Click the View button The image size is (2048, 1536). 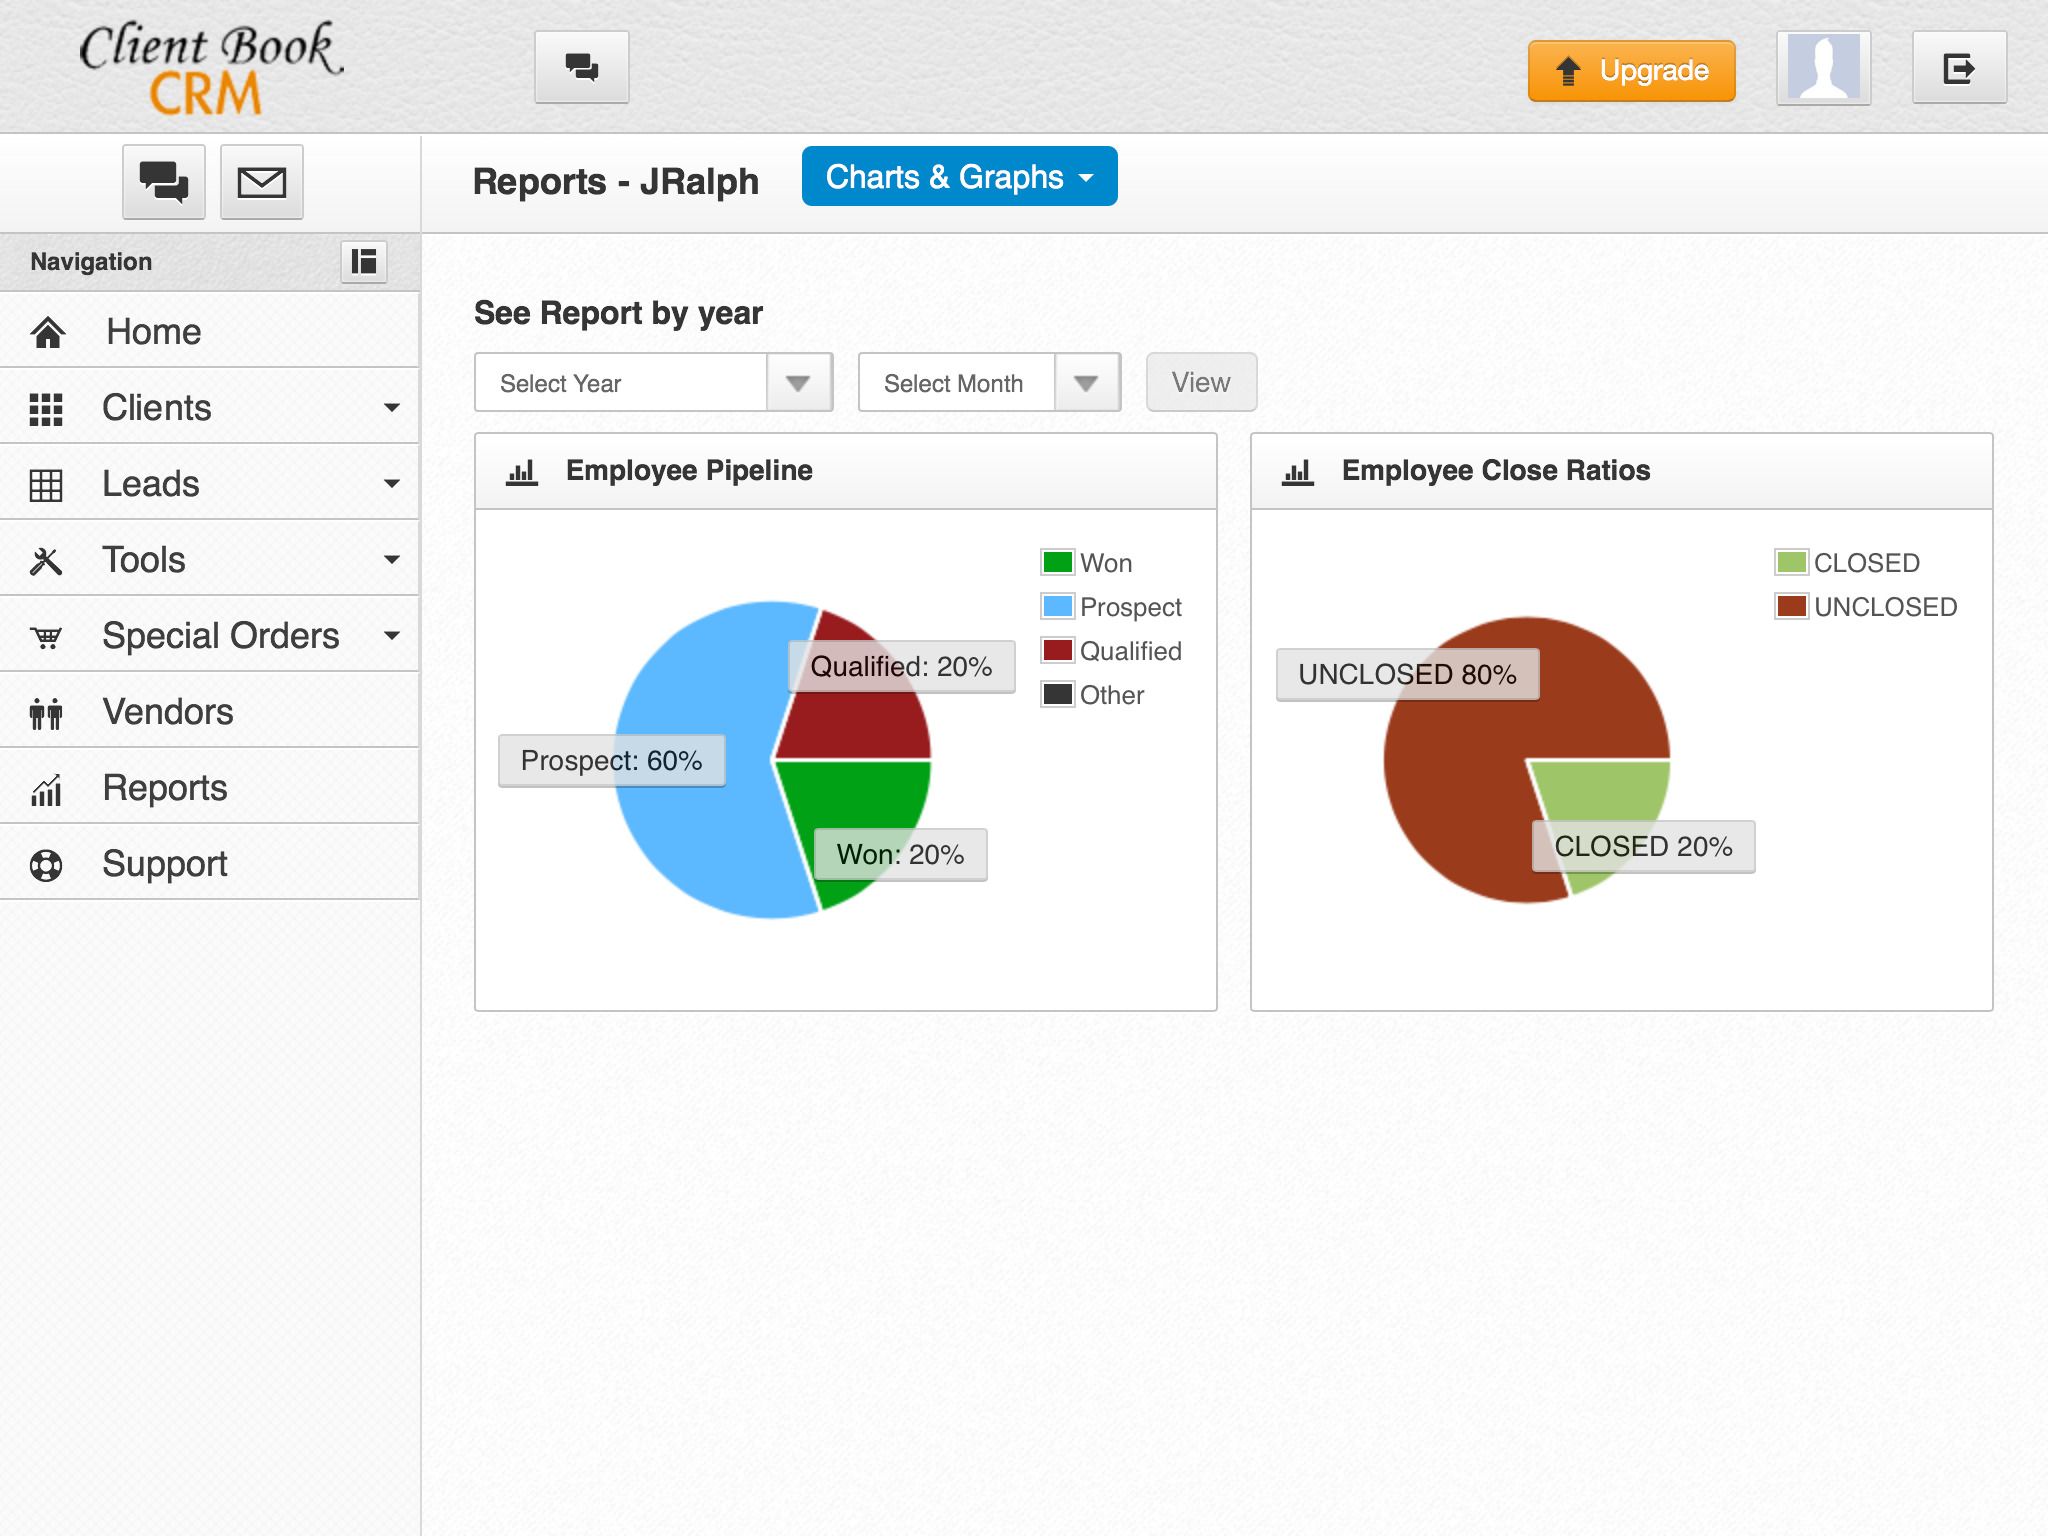point(1200,383)
